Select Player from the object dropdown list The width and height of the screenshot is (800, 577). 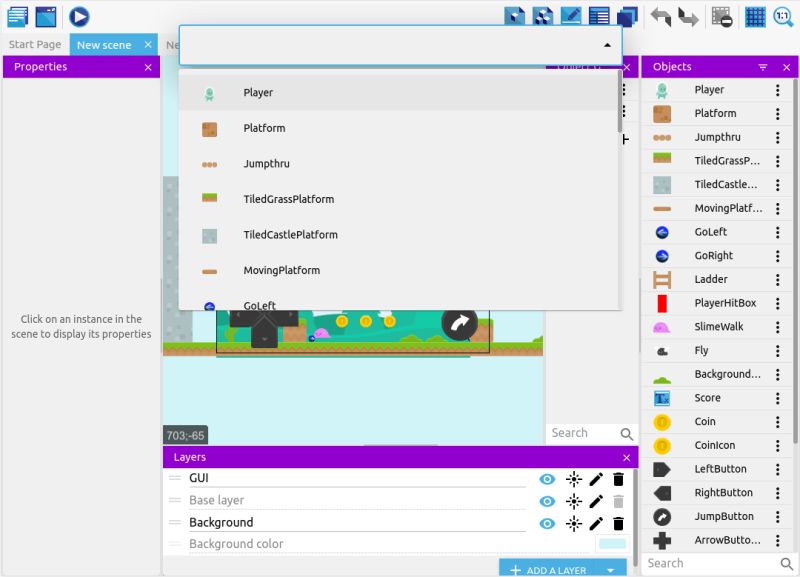257,92
